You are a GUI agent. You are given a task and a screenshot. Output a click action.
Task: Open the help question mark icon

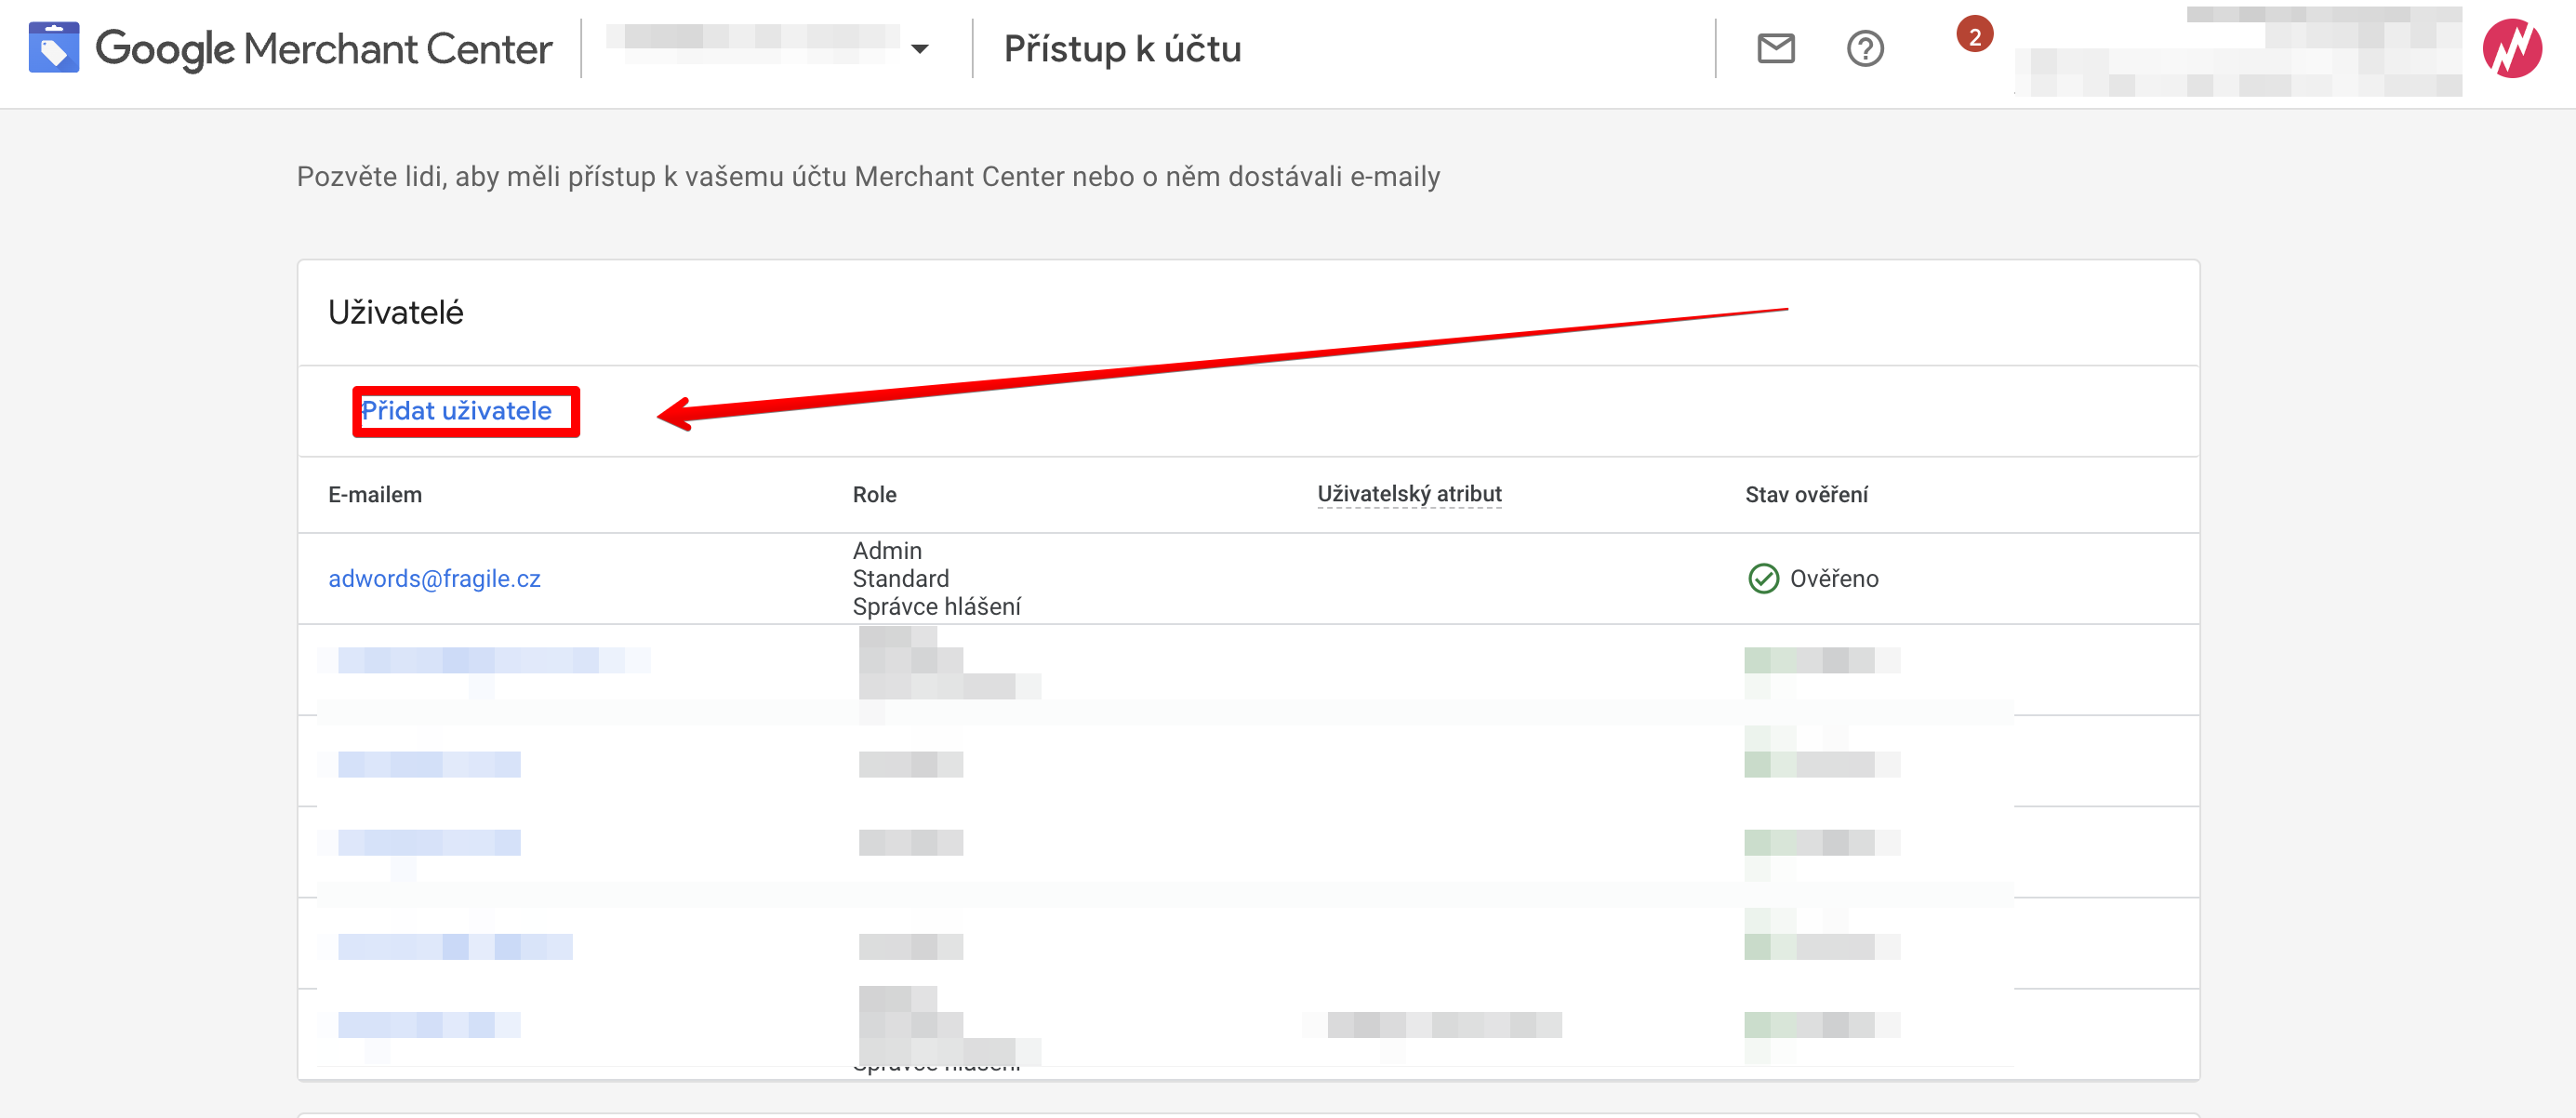click(1865, 48)
